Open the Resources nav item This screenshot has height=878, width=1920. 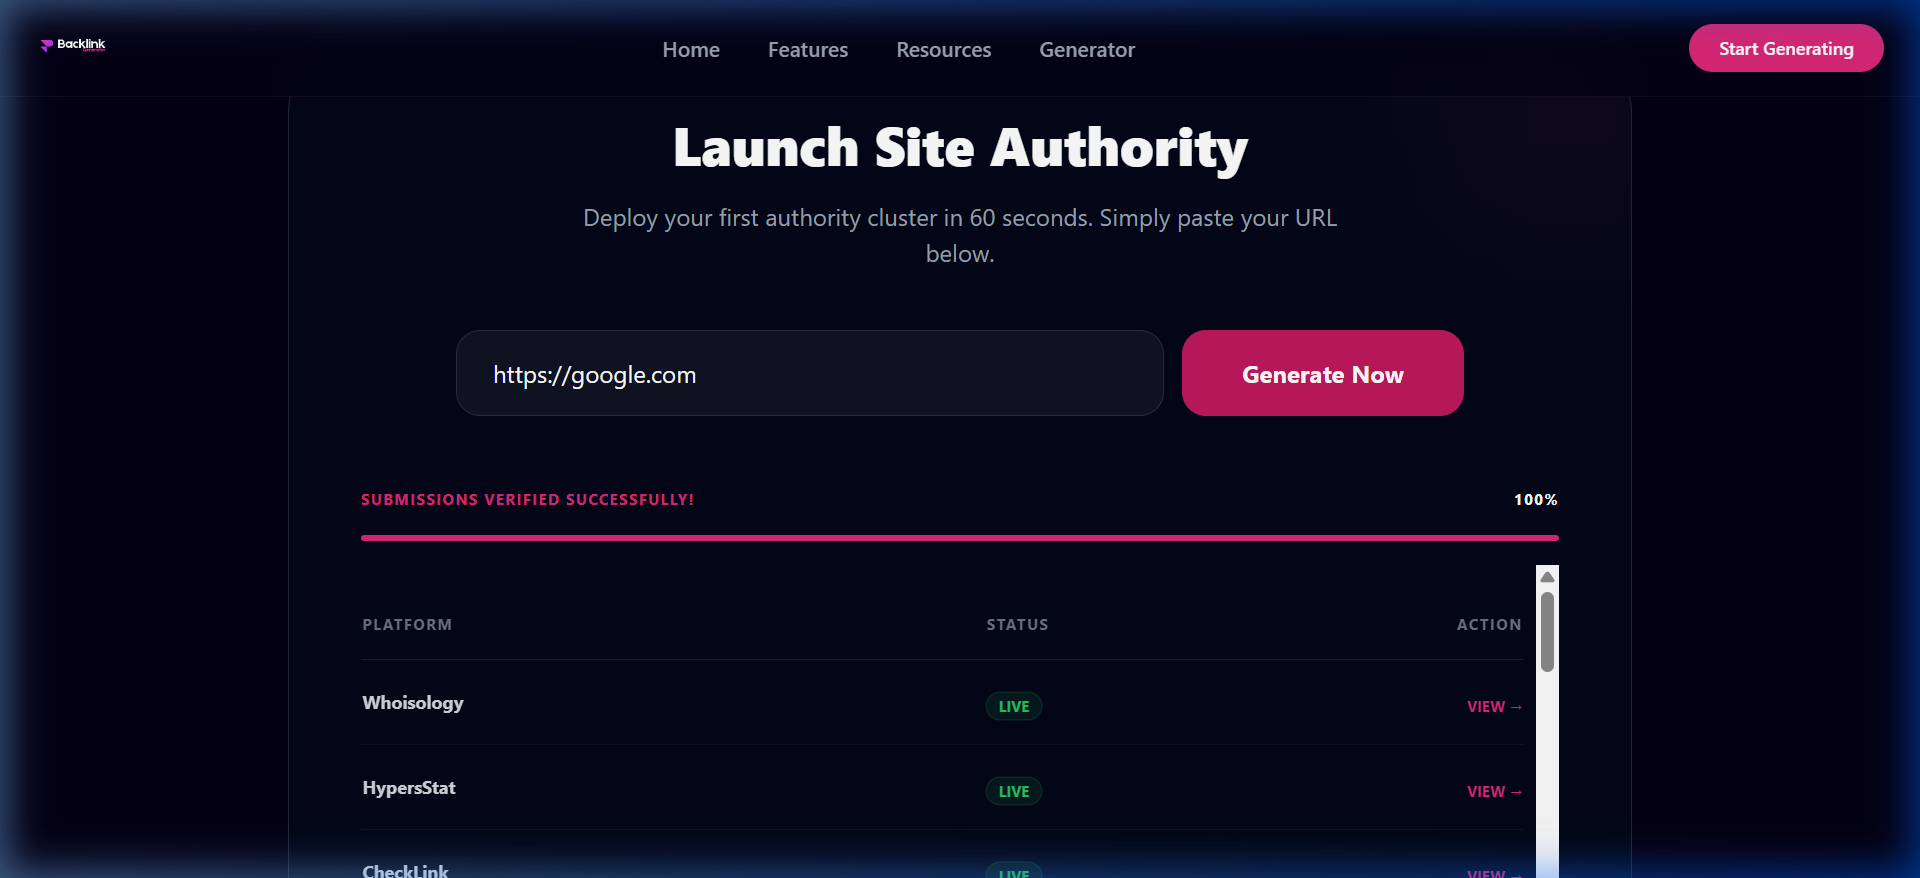(943, 50)
